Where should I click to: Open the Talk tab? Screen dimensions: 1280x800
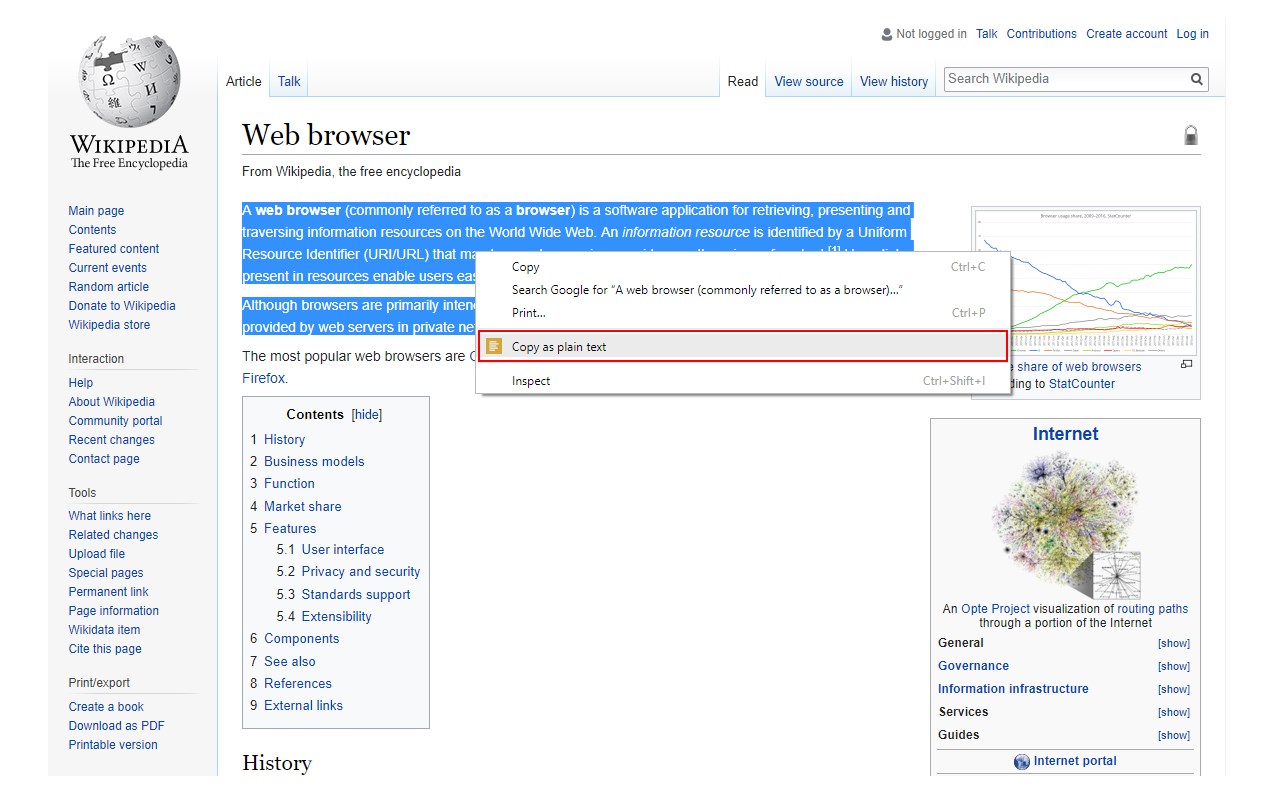289,82
